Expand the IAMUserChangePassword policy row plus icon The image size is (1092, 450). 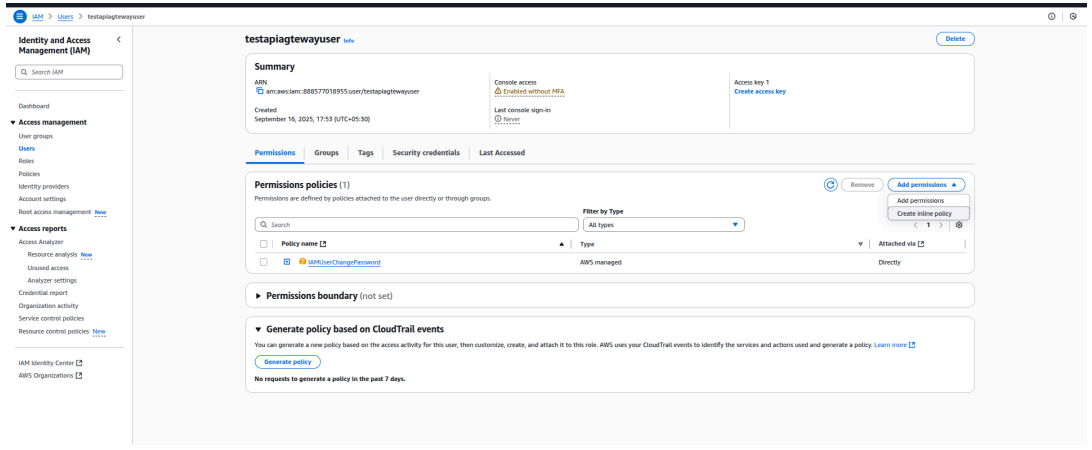pos(286,262)
